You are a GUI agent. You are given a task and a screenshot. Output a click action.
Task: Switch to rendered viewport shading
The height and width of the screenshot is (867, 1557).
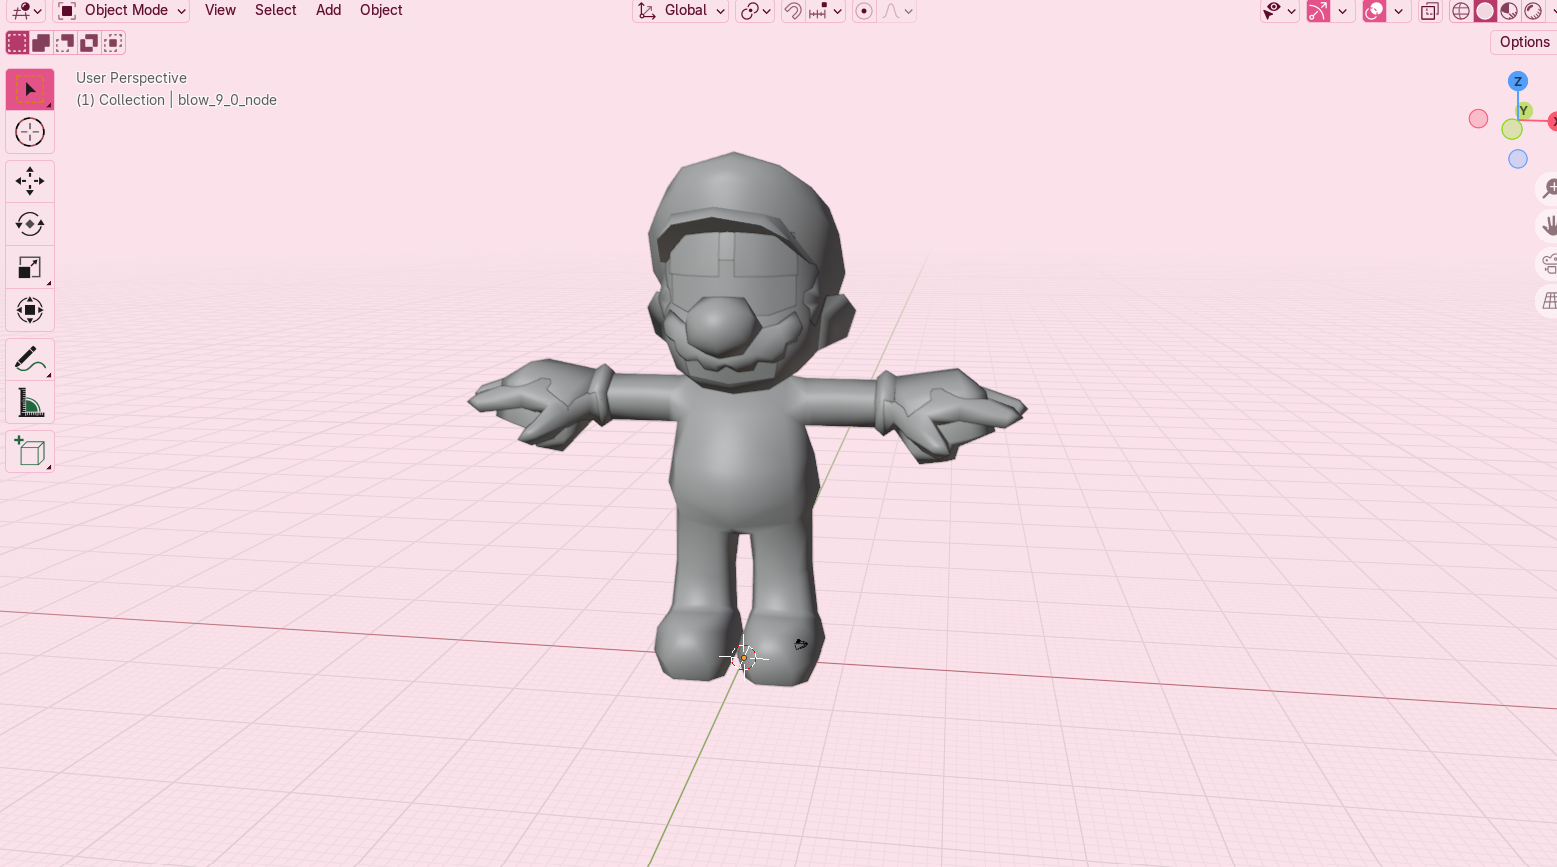pyautogui.click(x=1533, y=11)
